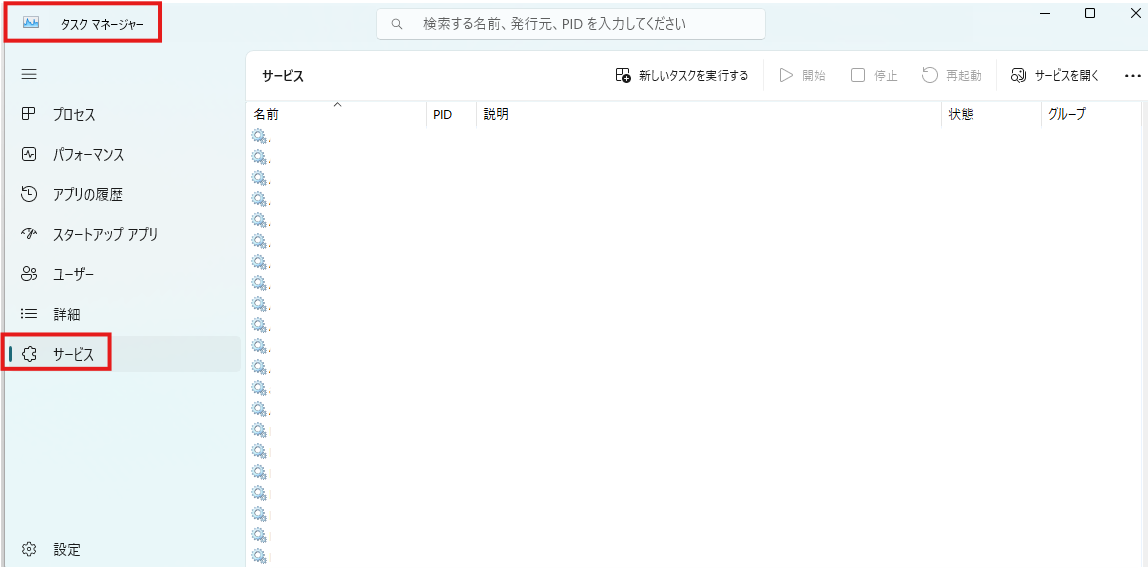Run new task via 新しいタスクを実行する
The width and height of the screenshot is (1148, 568).
coord(682,75)
